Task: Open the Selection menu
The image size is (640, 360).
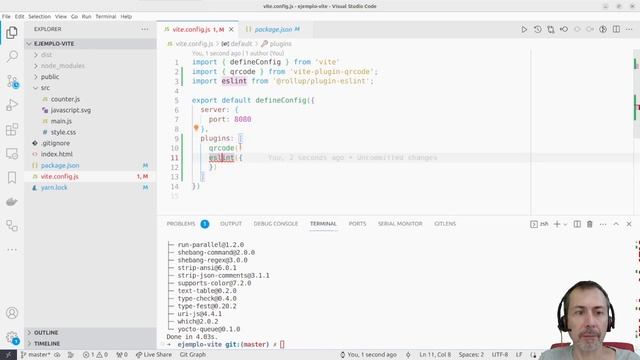Action: [39, 17]
